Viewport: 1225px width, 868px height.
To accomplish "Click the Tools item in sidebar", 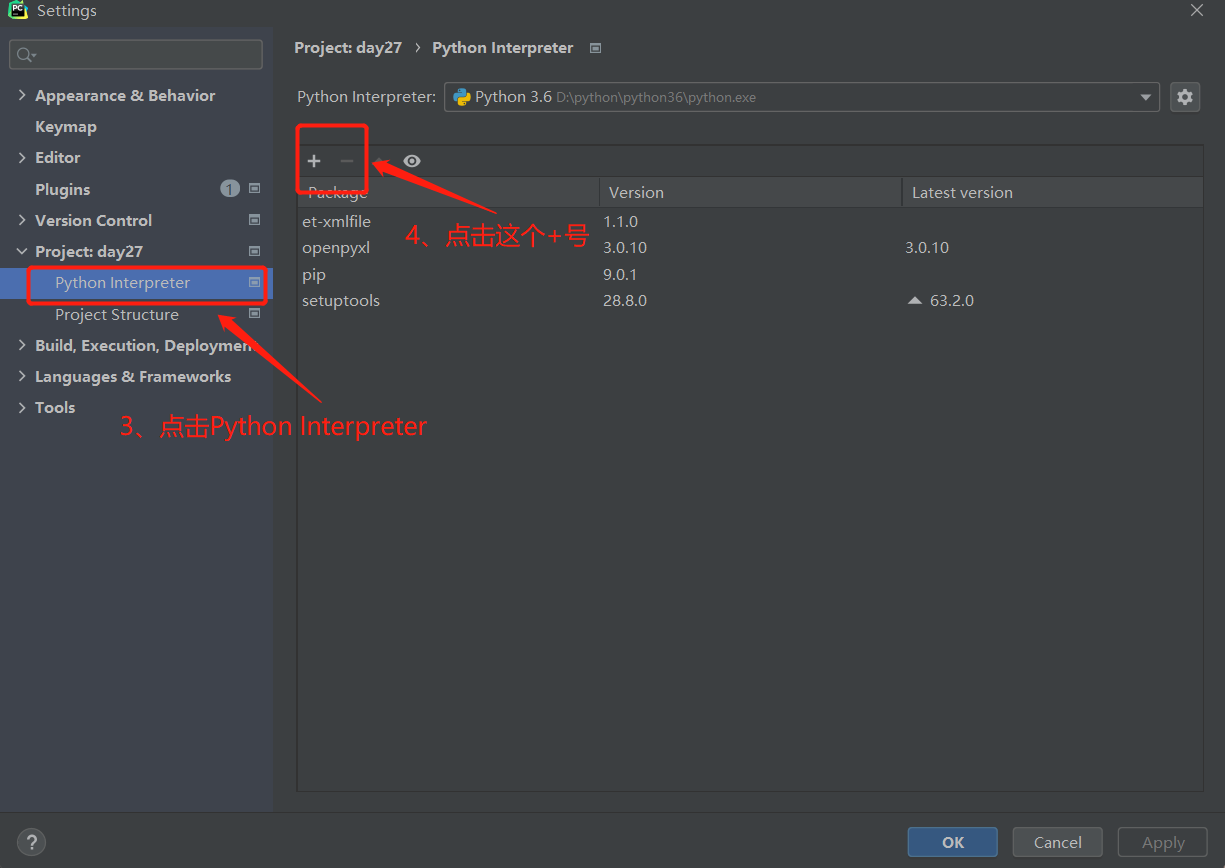I will tap(55, 407).
